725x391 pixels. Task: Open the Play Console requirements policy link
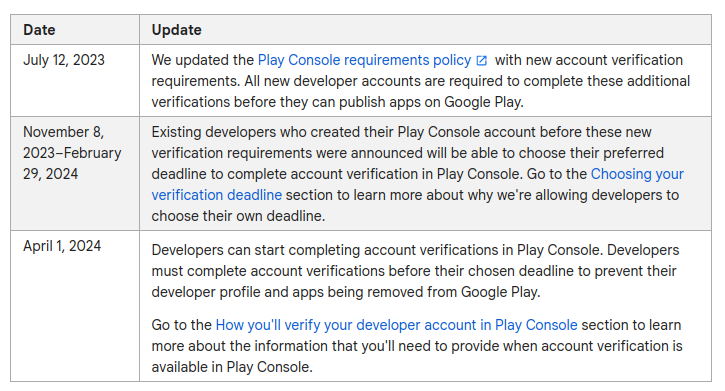[364, 60]
